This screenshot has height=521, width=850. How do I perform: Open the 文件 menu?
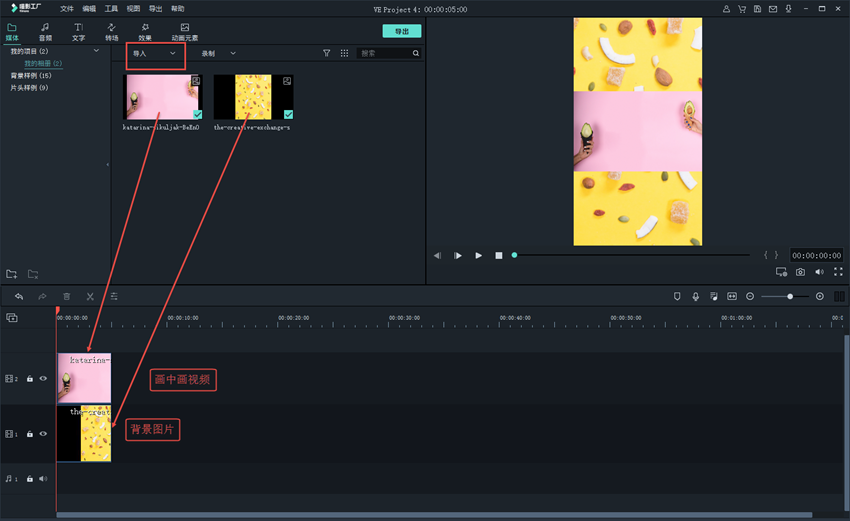66,8
